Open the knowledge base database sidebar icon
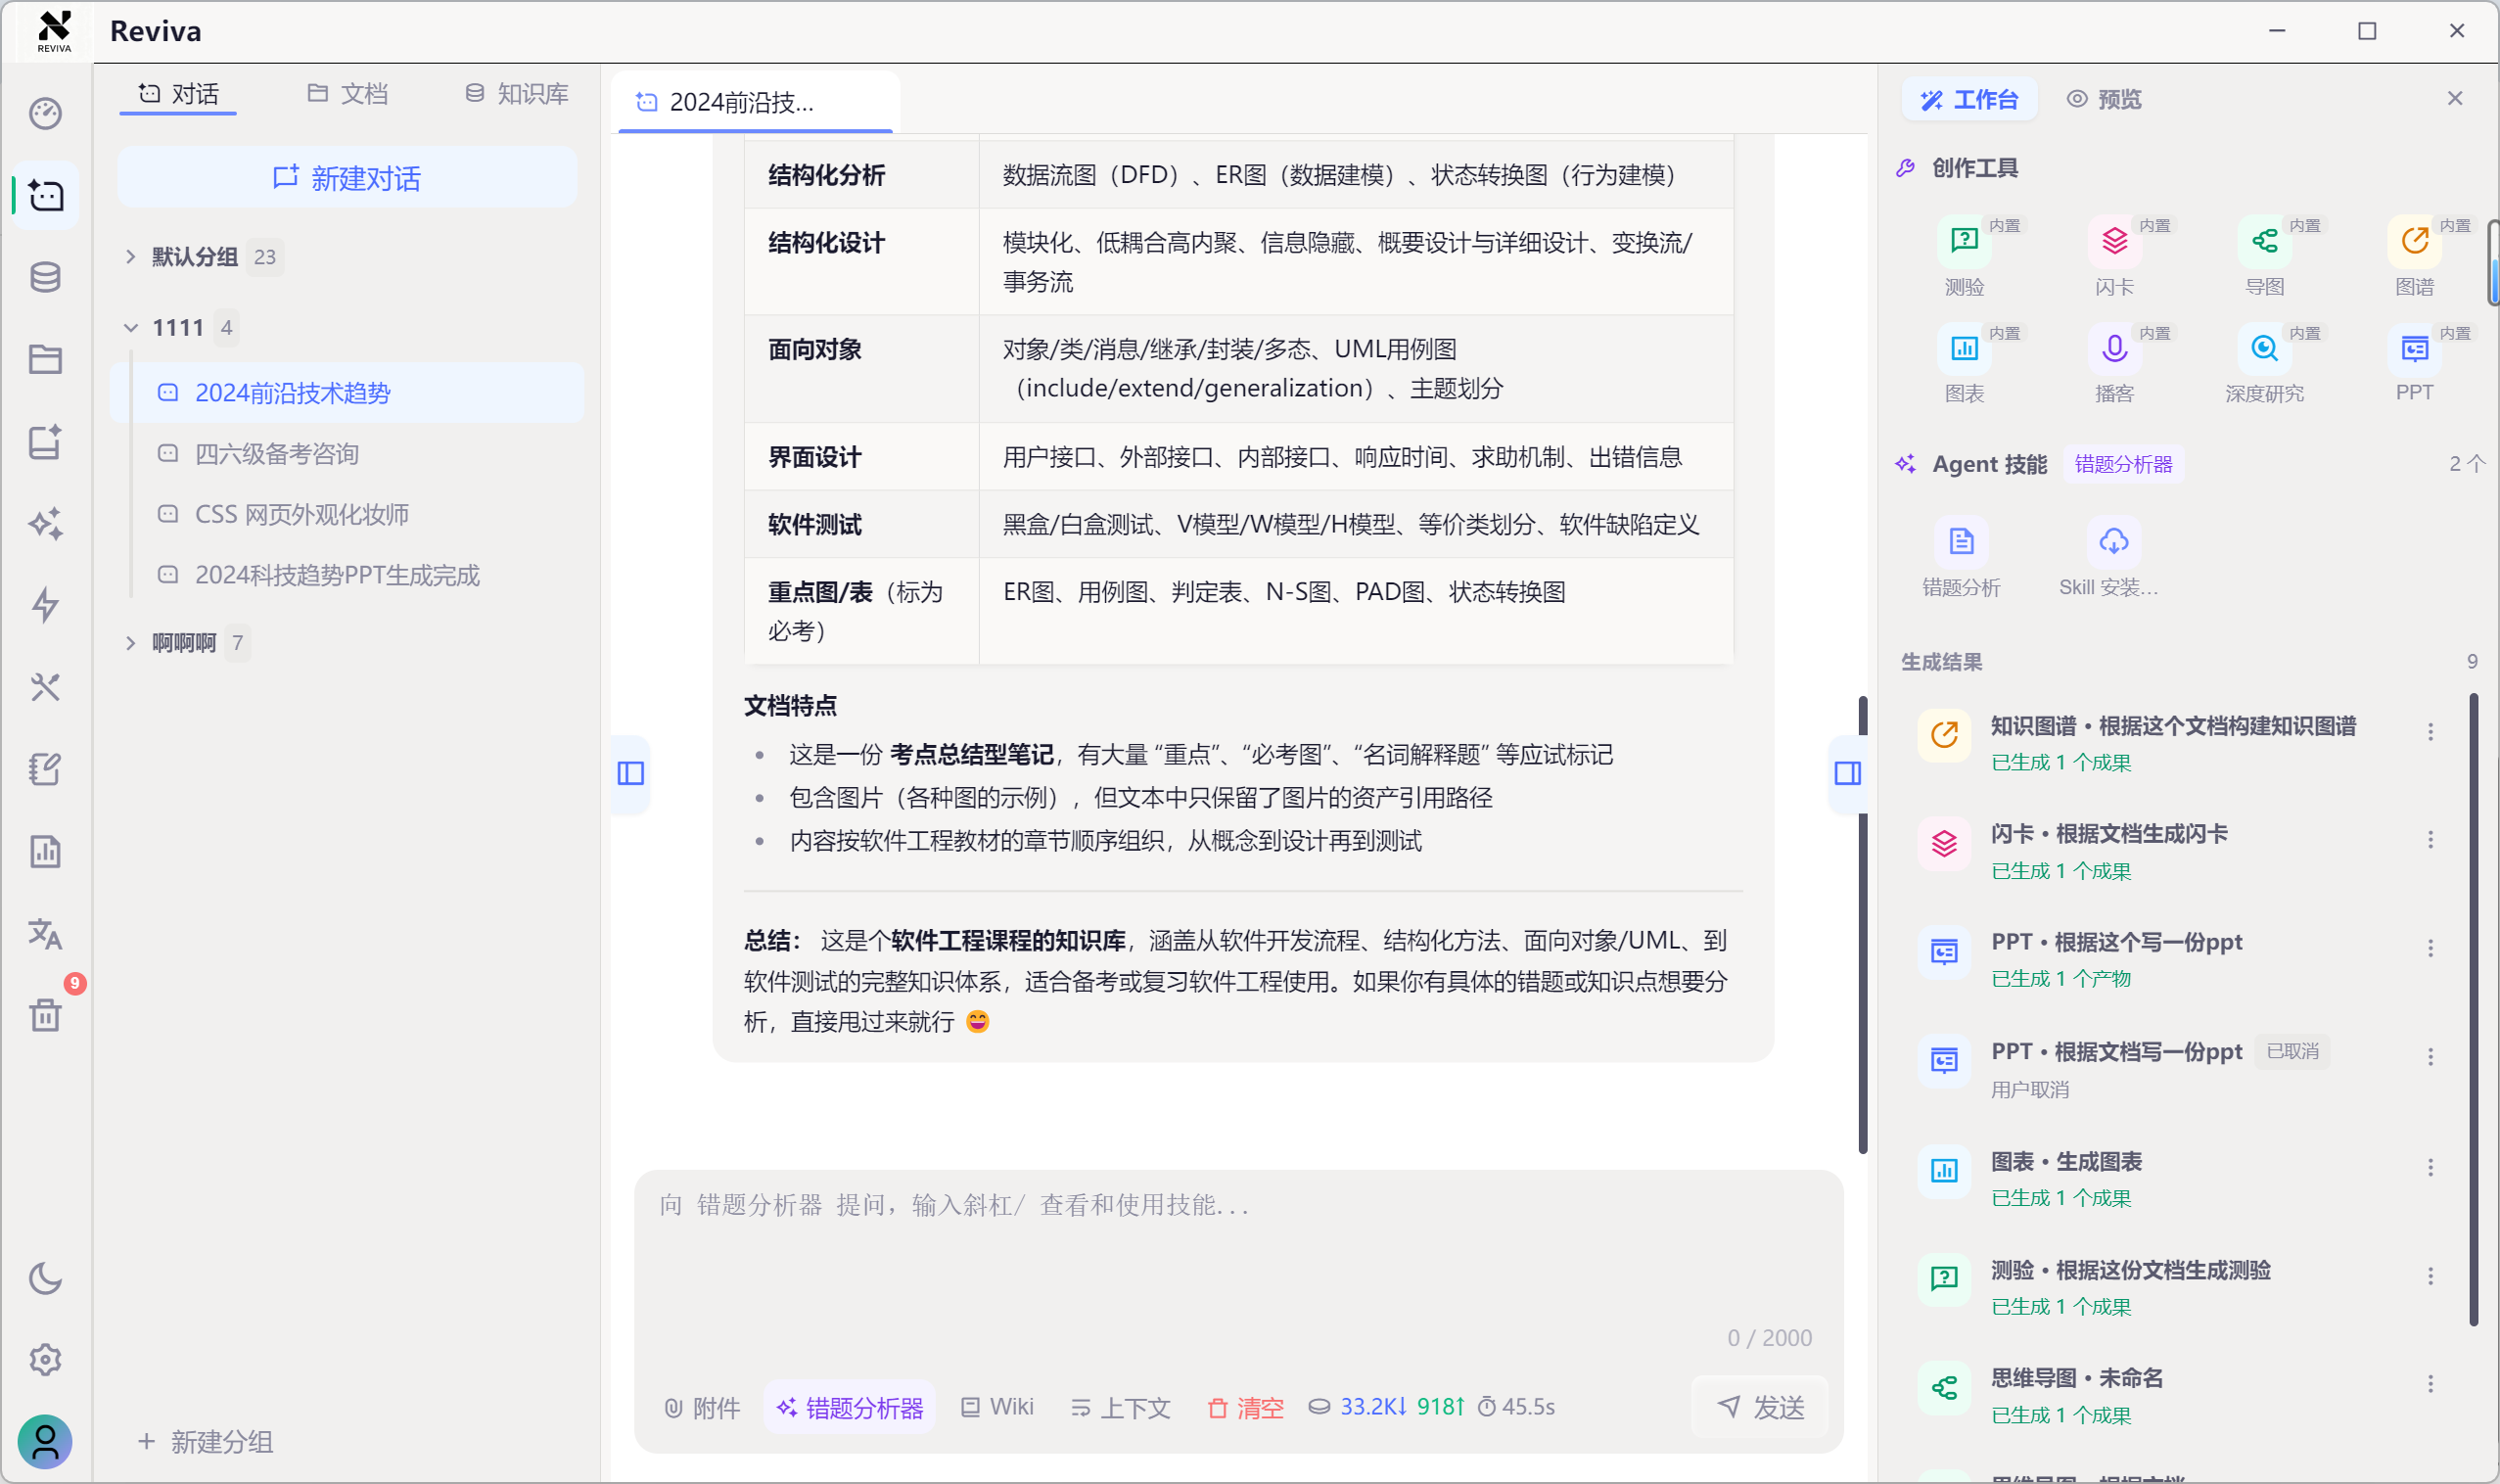 [x=45, y=277]
